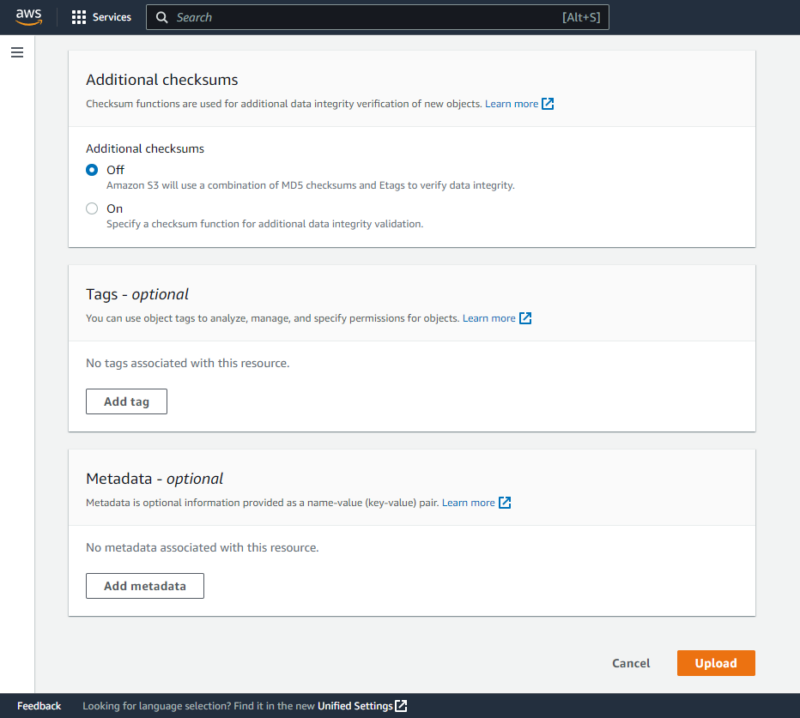The width and height of the screenshot is (800, 718).
Task: Open the Unified Settings link
Action: point(356,705)
